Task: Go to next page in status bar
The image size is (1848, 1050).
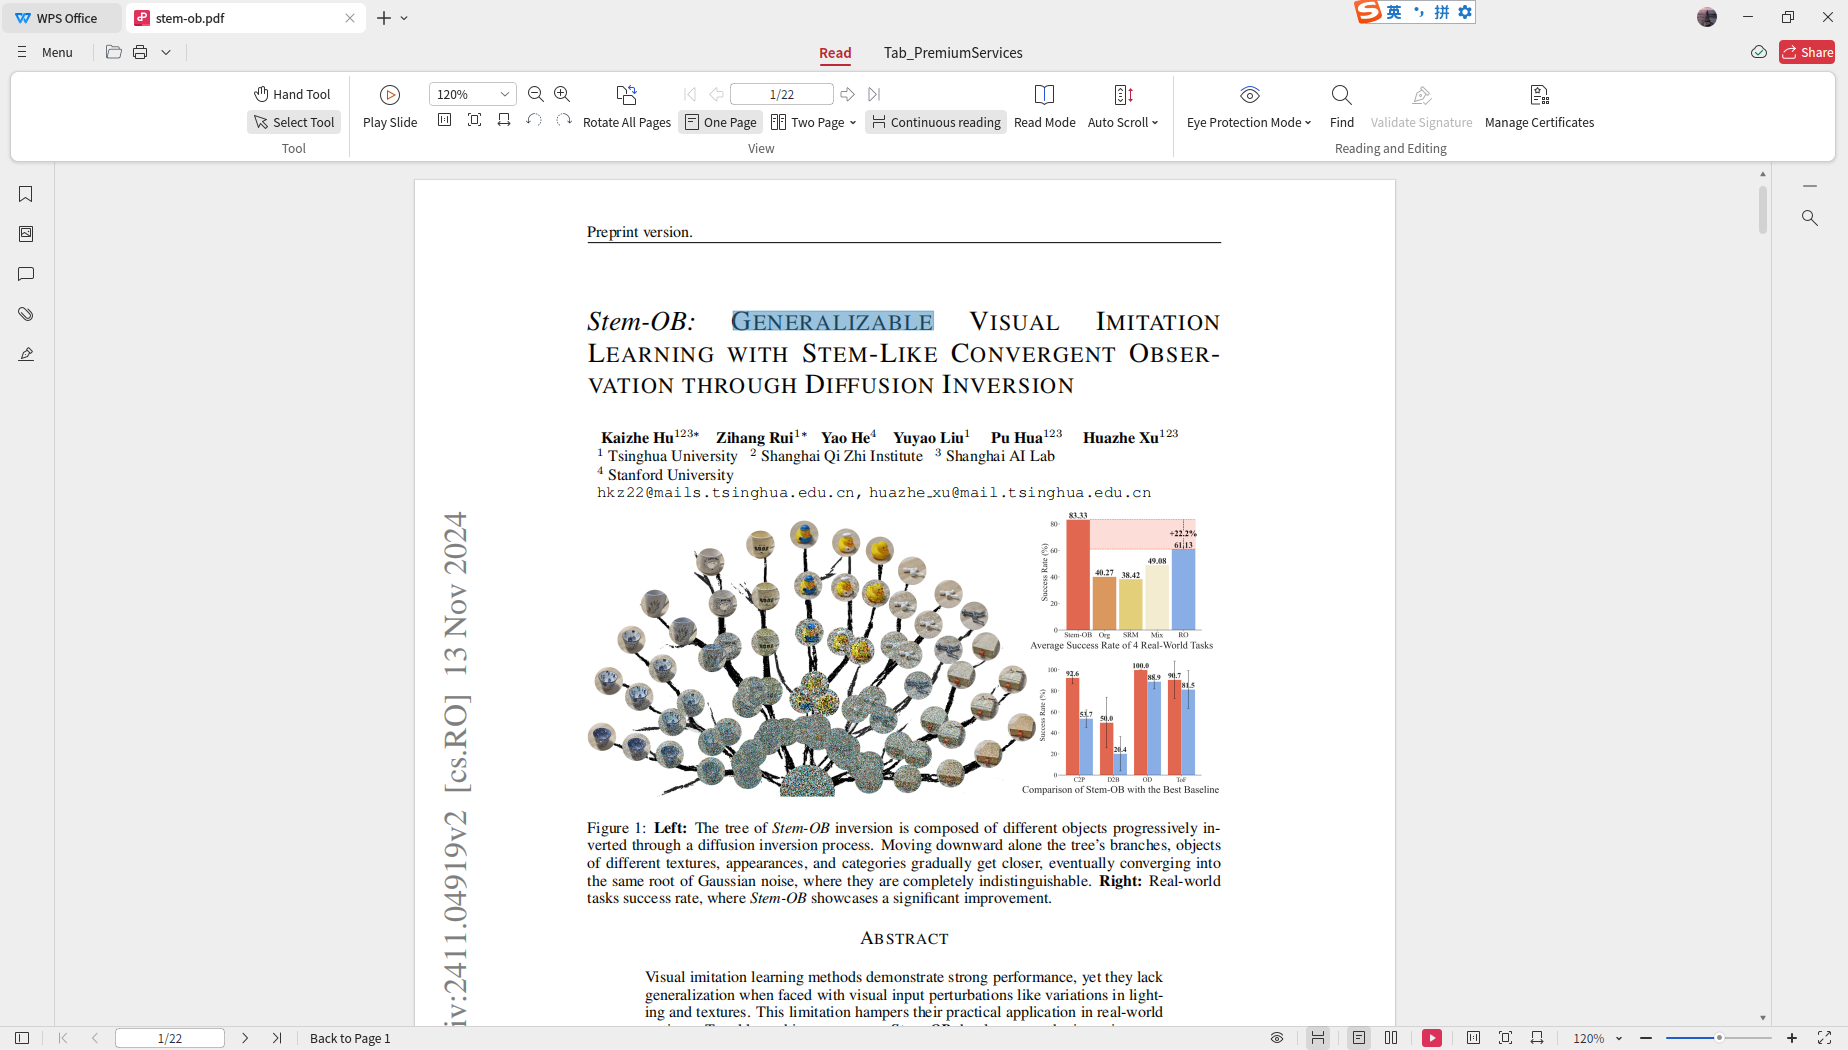Action: (245, 1038)
